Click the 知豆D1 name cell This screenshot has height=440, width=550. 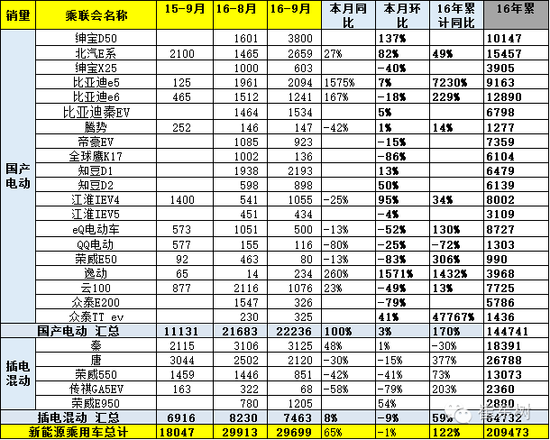pyautogui.click(x=96, y=171)
